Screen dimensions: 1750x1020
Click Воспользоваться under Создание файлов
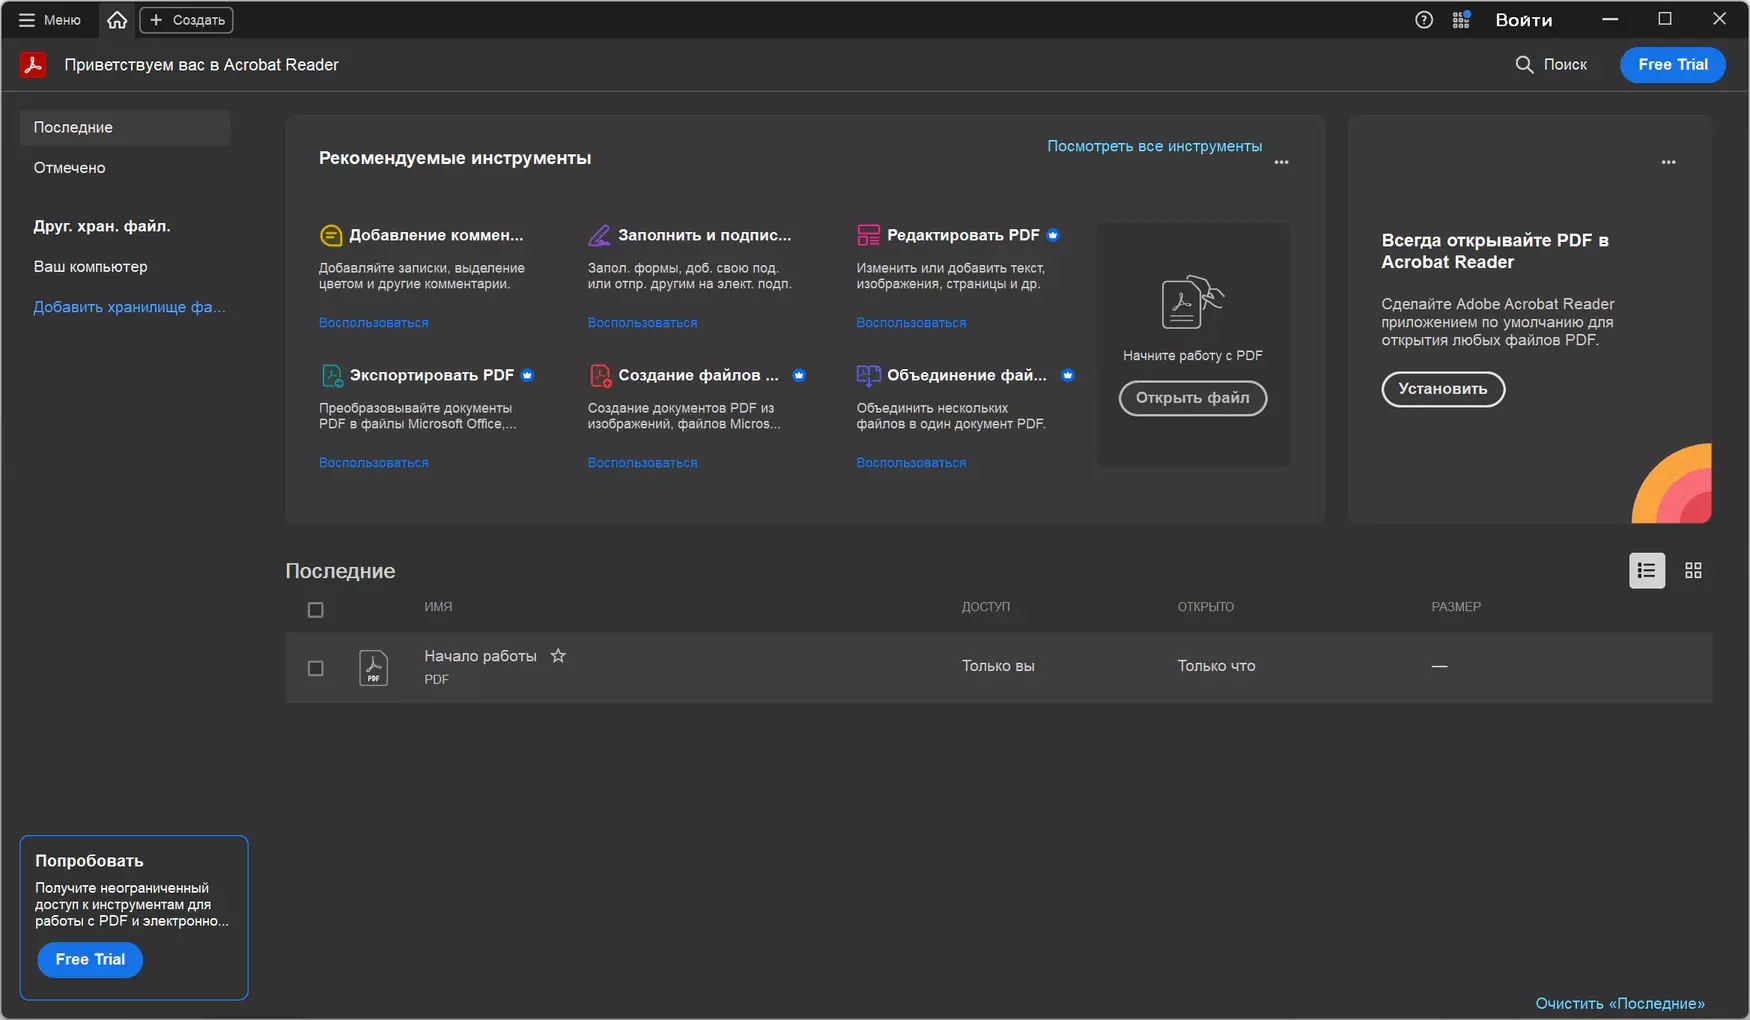point(642,463)
